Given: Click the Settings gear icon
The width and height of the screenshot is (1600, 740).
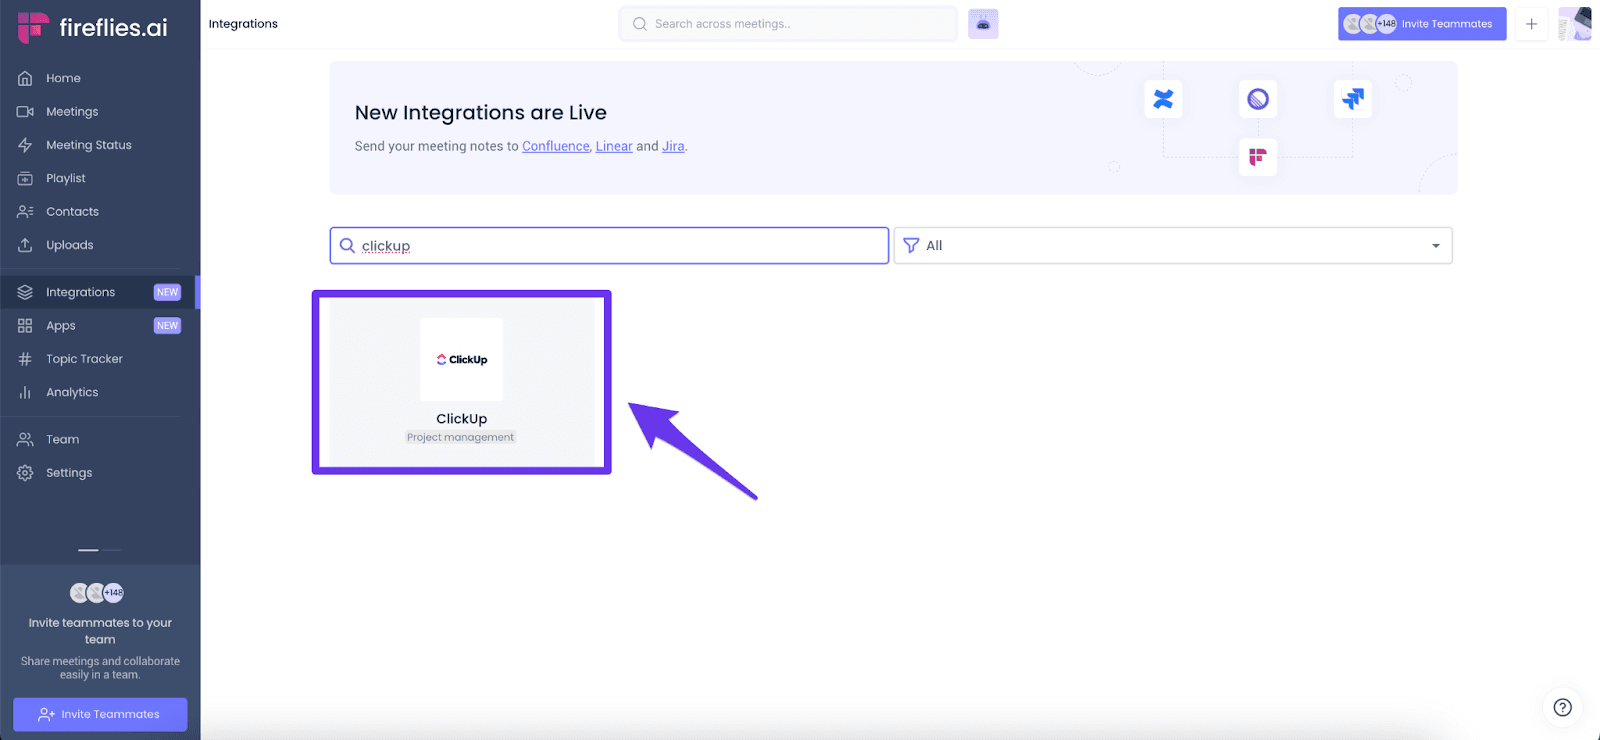Looking at the screenshot, I should [x=25, y=472].
